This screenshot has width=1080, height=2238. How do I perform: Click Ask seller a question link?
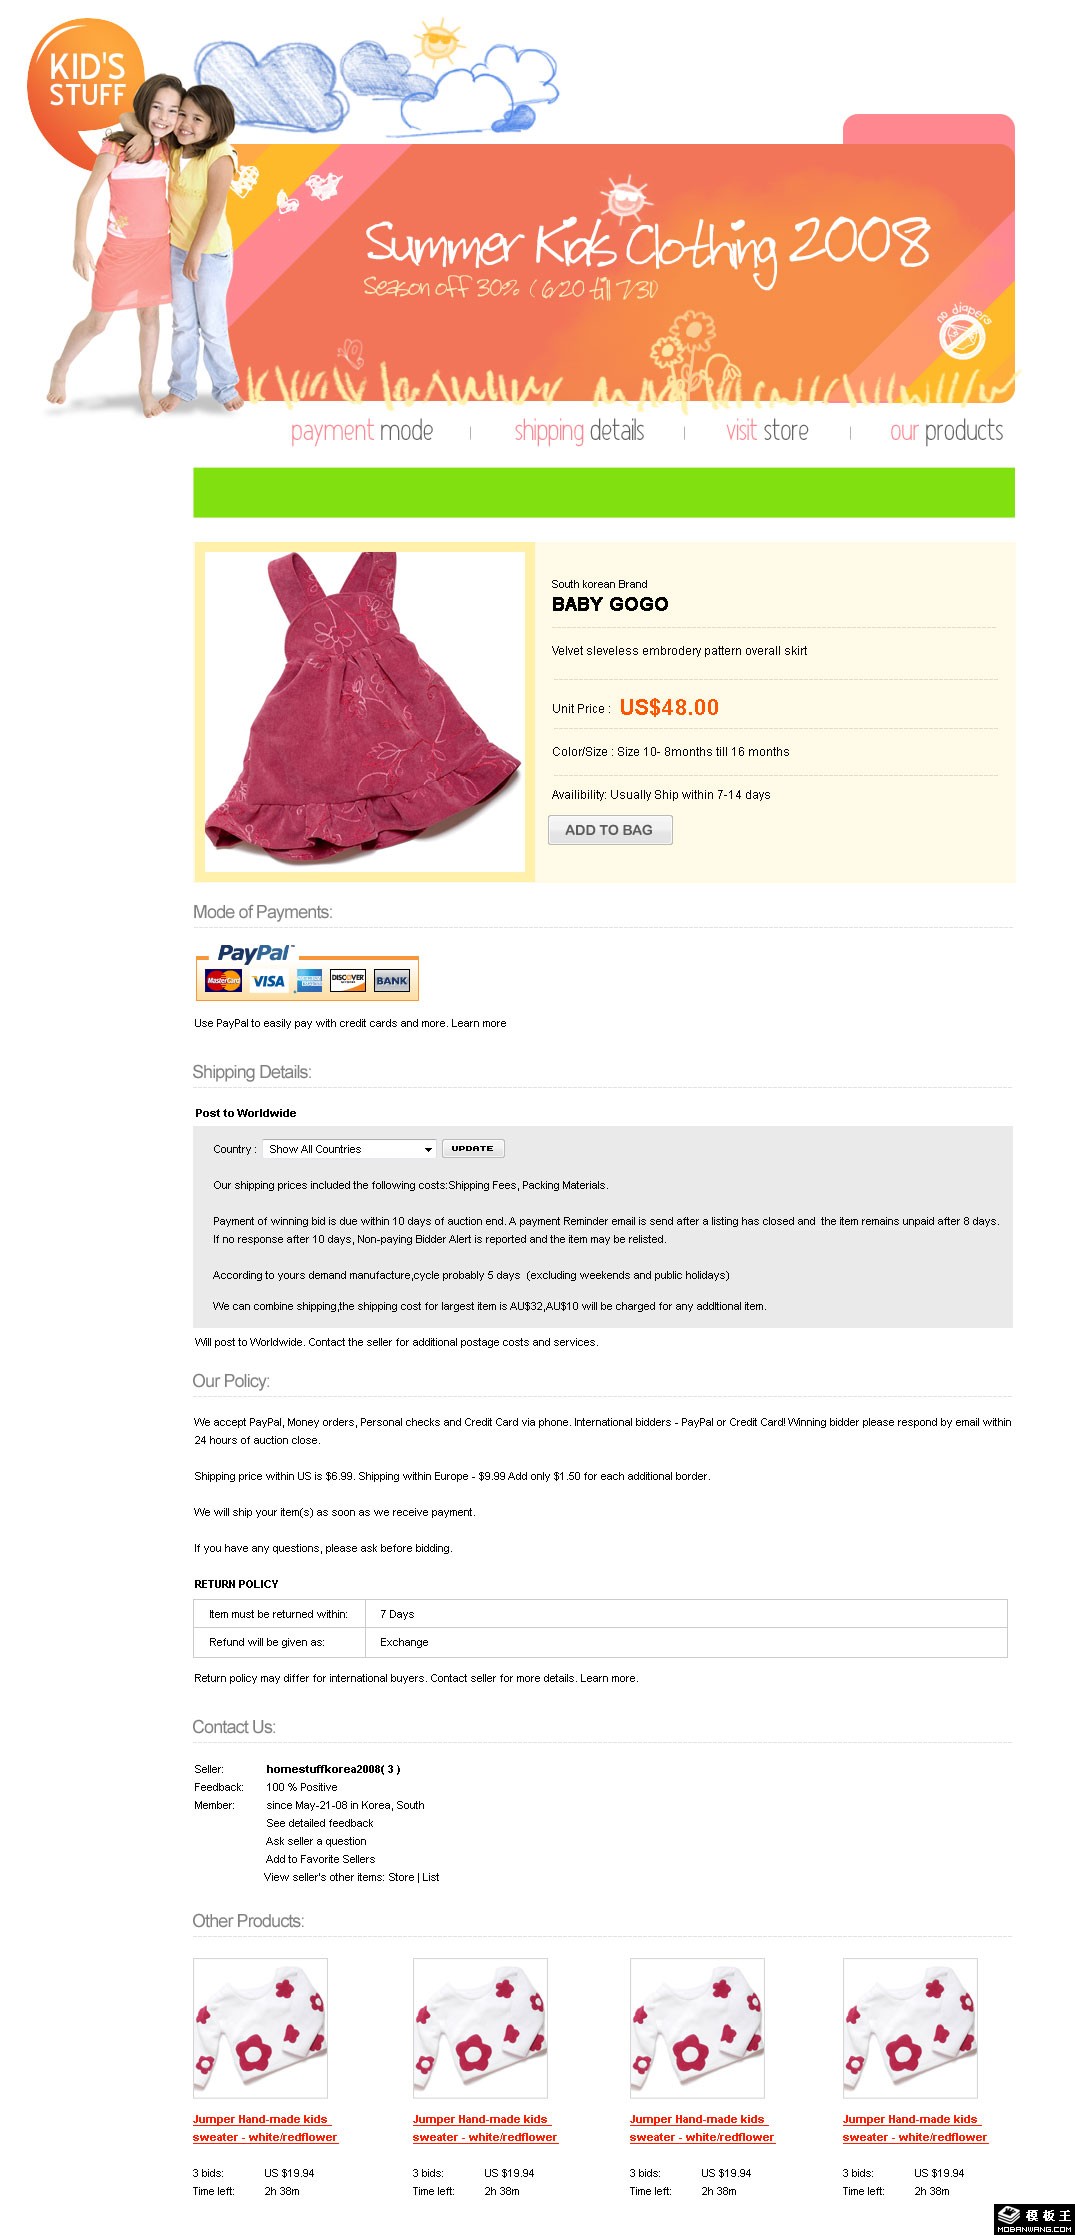point(316,1841)
